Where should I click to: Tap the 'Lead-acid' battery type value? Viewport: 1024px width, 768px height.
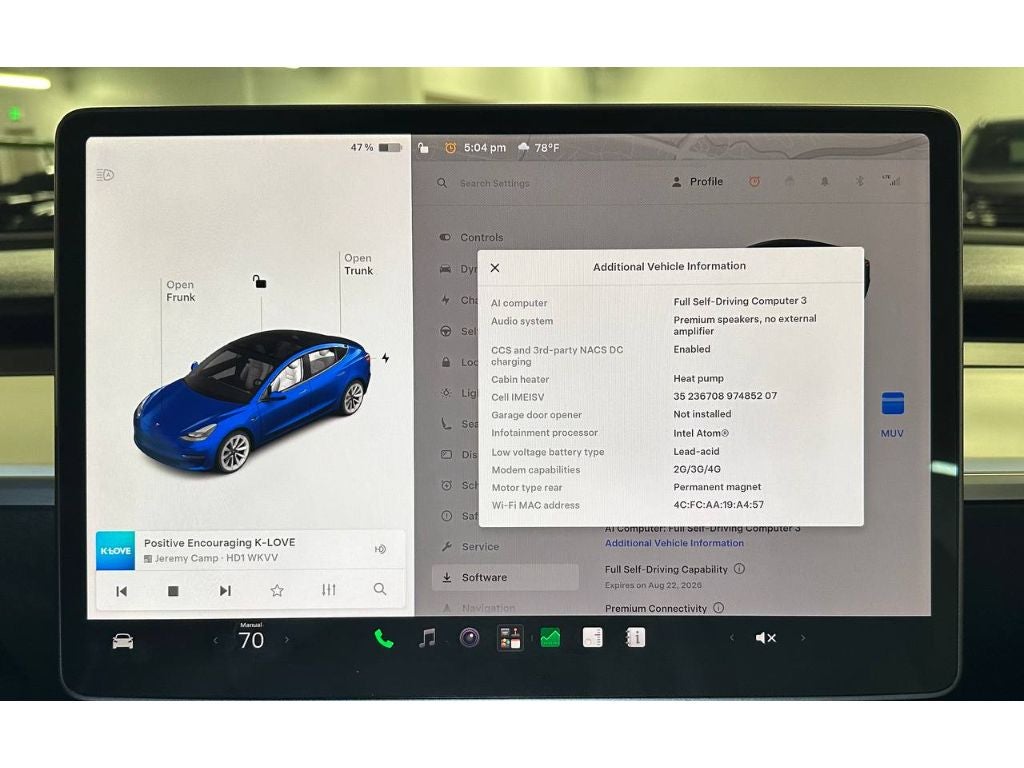[x=696, y=451]
